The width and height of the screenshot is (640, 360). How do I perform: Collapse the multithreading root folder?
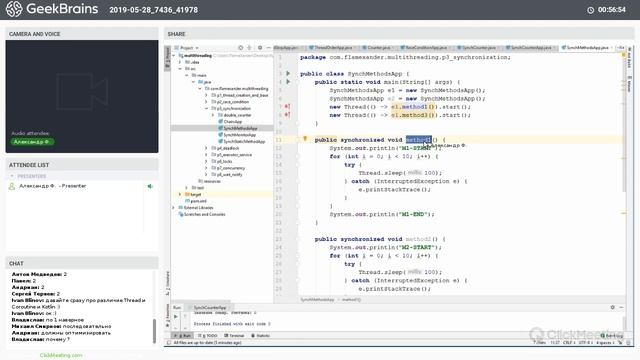(174, 56)
